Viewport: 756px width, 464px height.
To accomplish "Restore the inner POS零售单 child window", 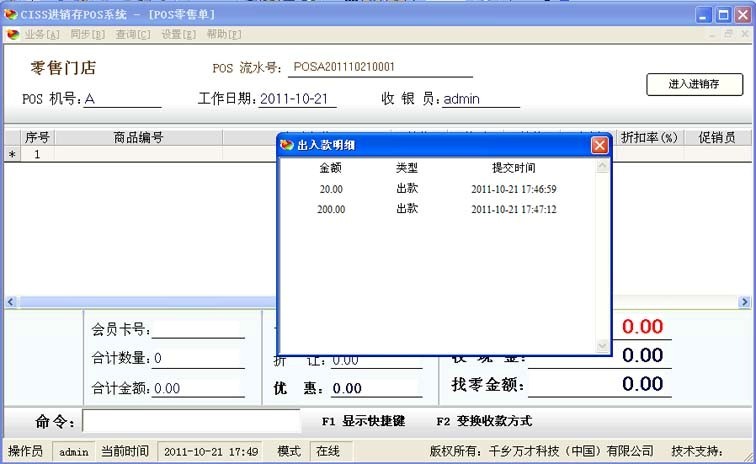I will pos(729,34).
